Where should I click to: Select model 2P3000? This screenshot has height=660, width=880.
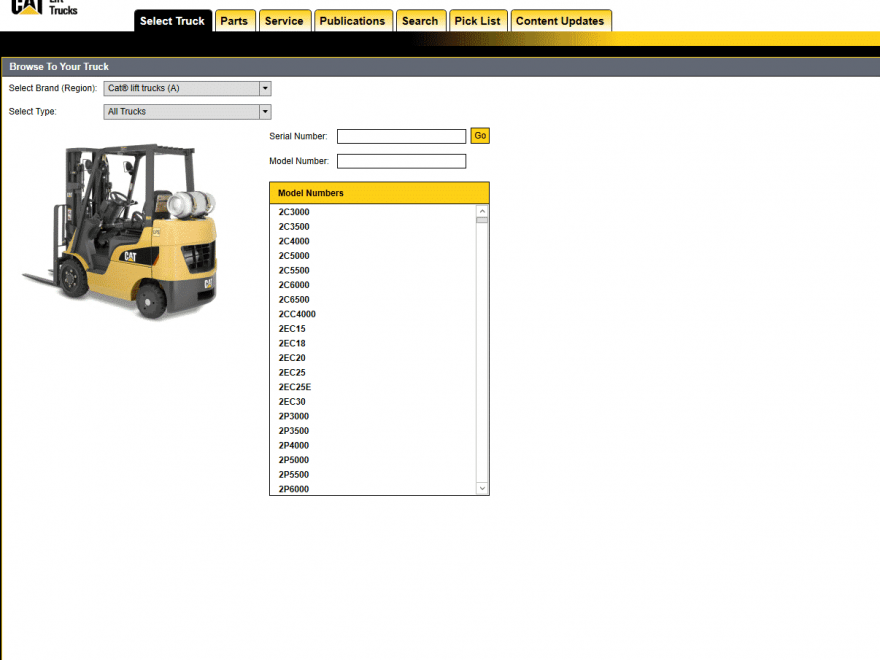point(294,416)
